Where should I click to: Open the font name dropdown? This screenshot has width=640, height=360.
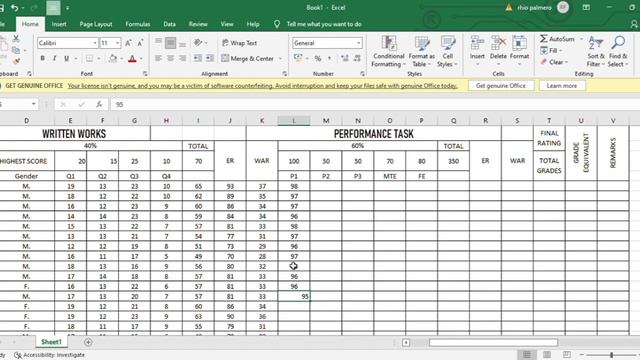click(95, 43)
